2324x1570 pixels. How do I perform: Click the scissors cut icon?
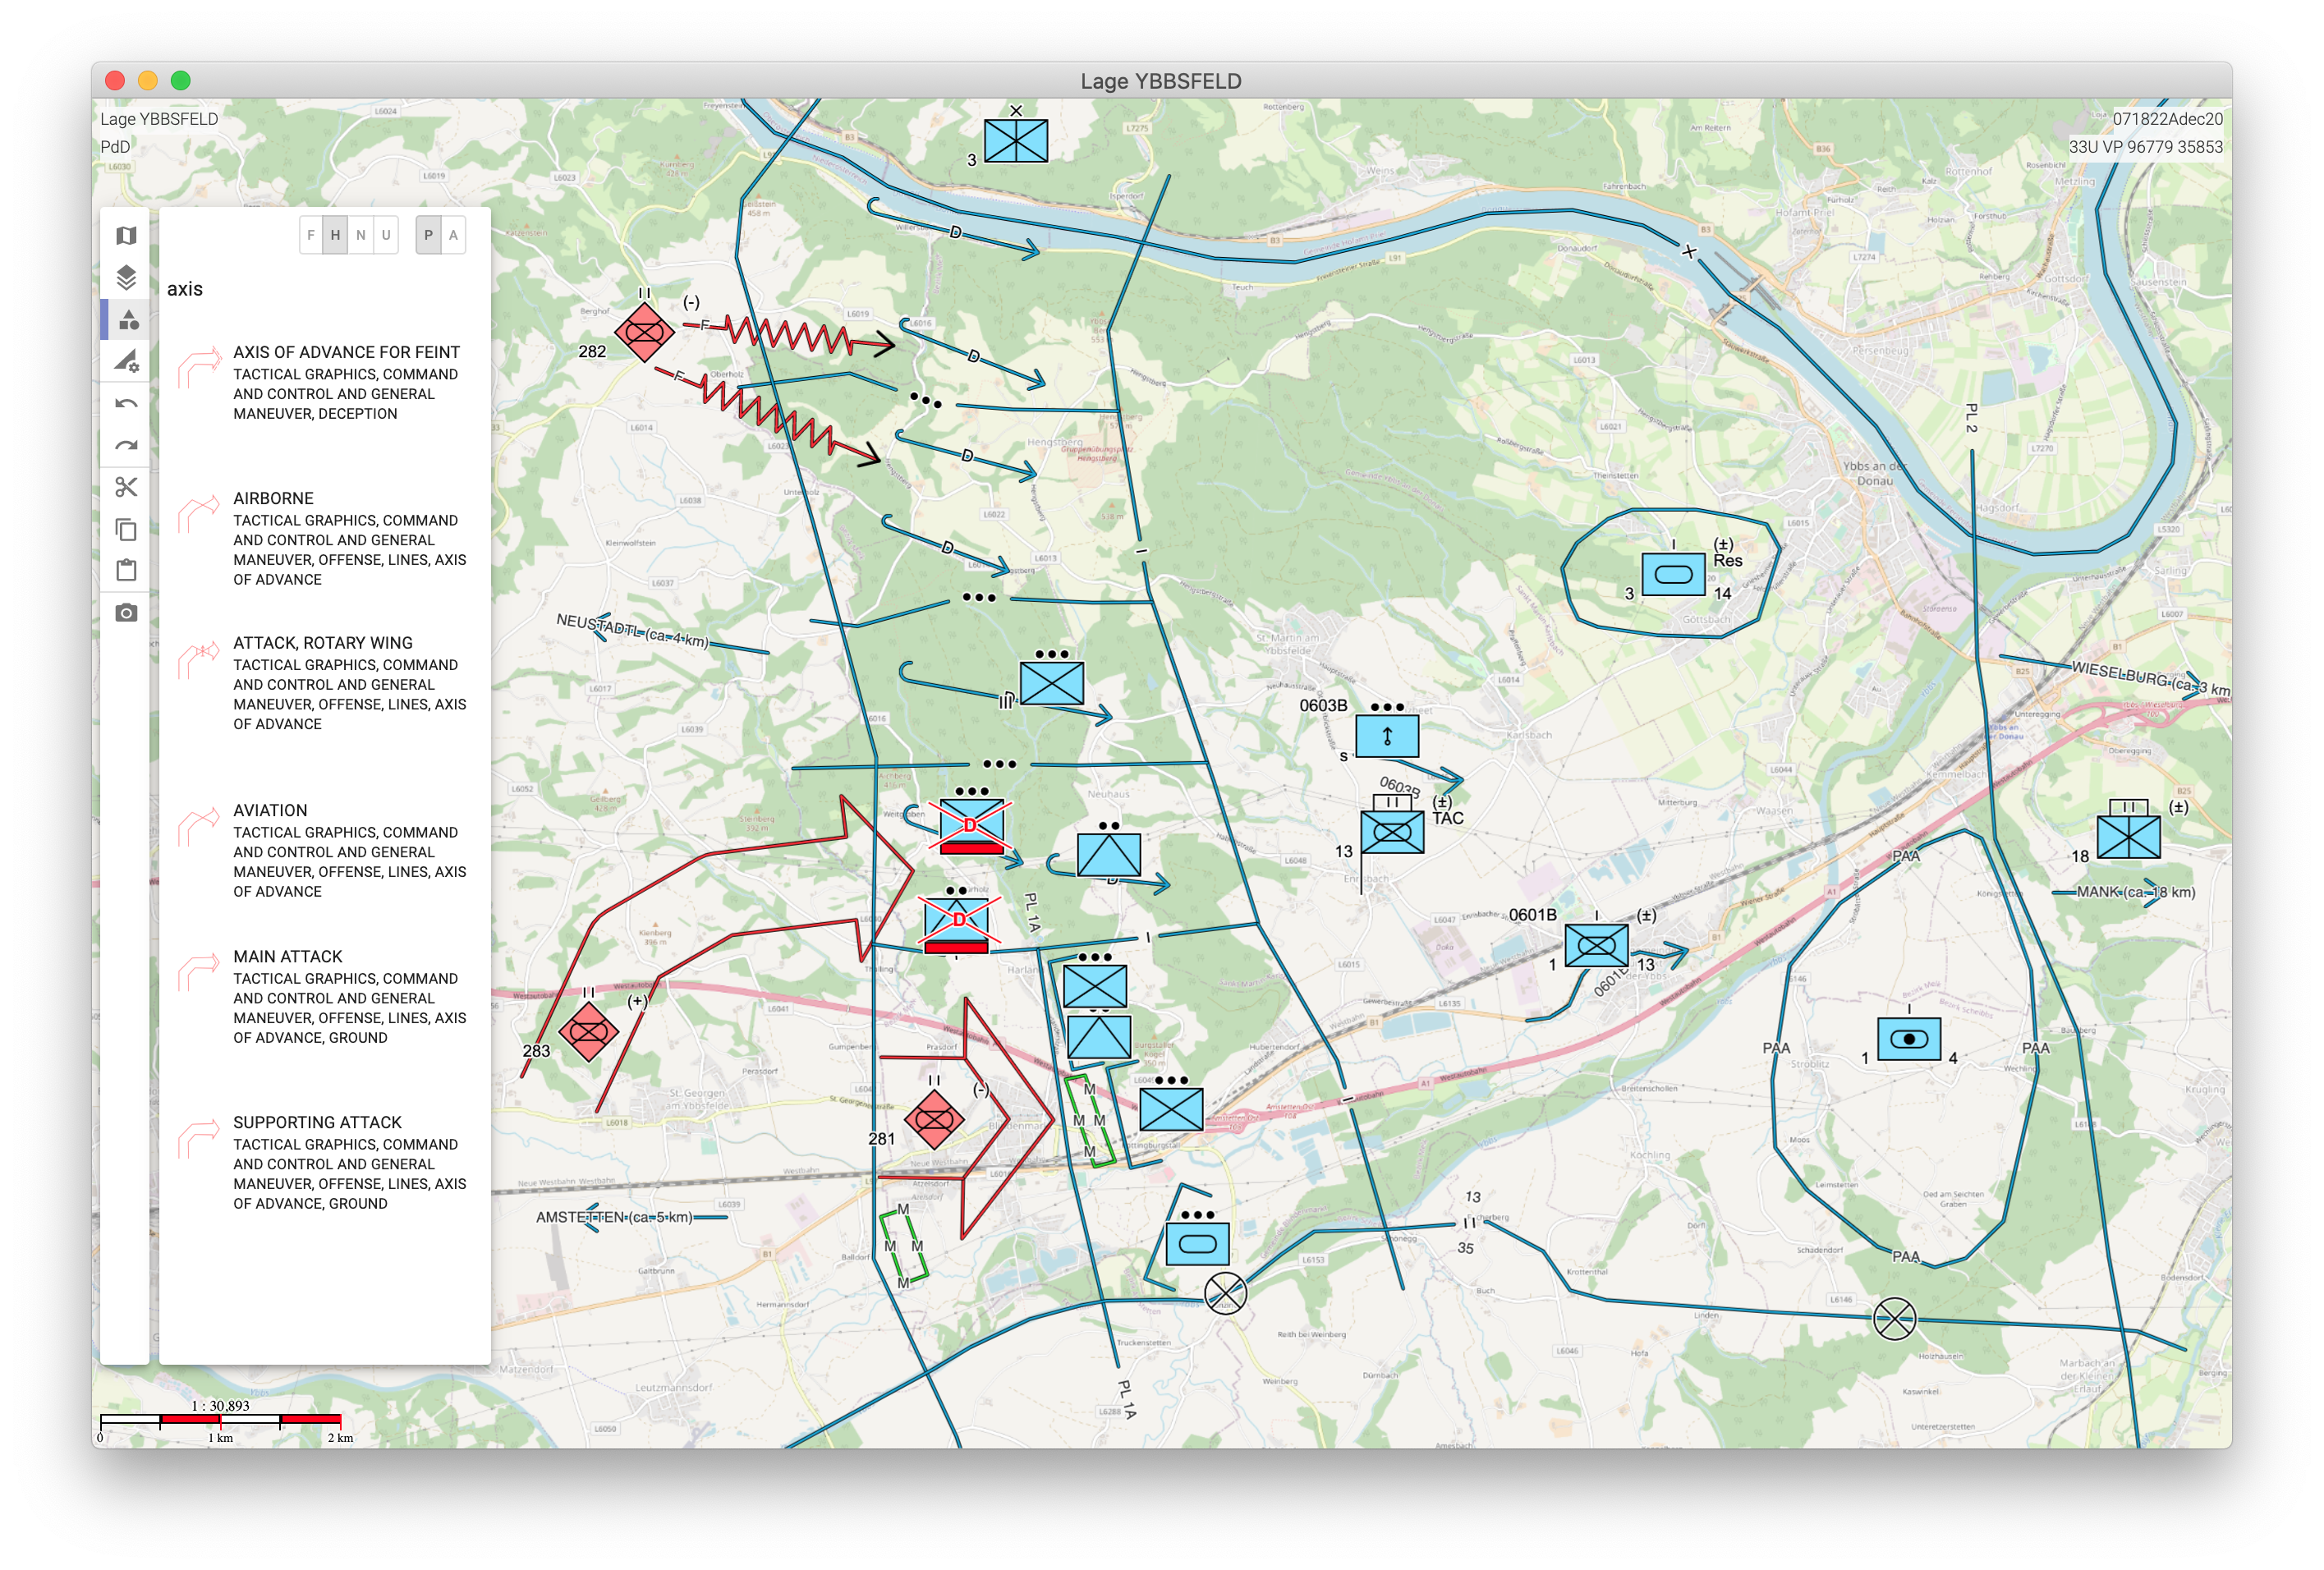pyautogui.click(x=126, y=487)
